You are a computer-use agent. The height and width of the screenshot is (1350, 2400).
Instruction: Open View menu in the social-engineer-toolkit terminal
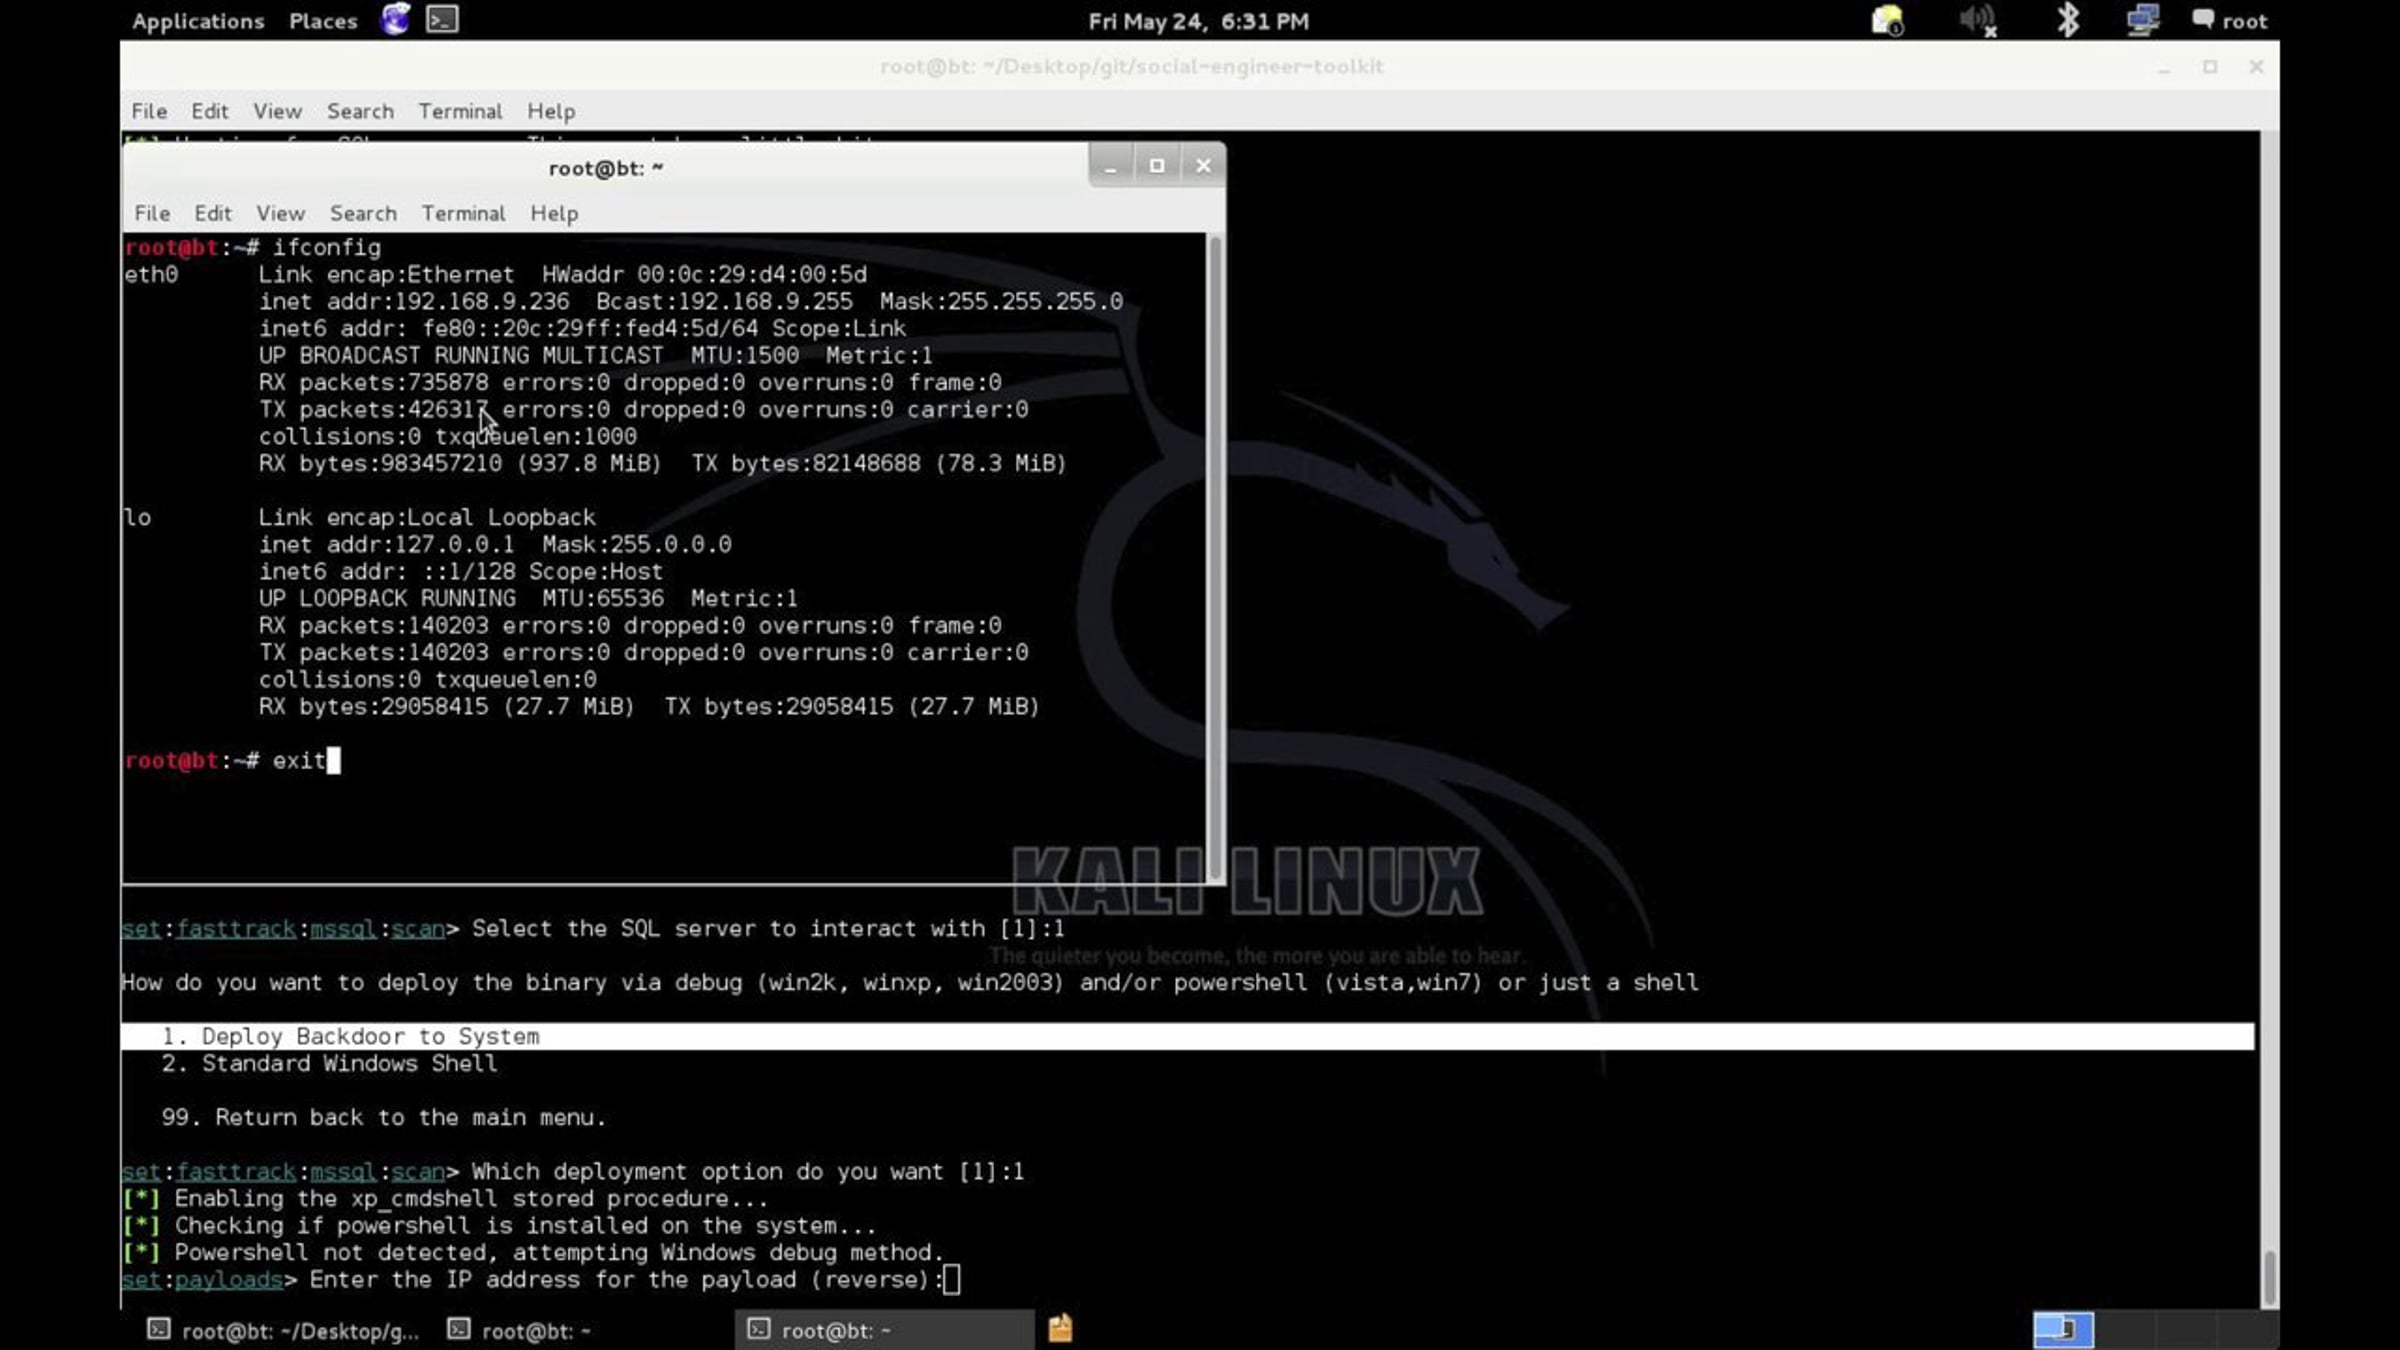(277, 111)
